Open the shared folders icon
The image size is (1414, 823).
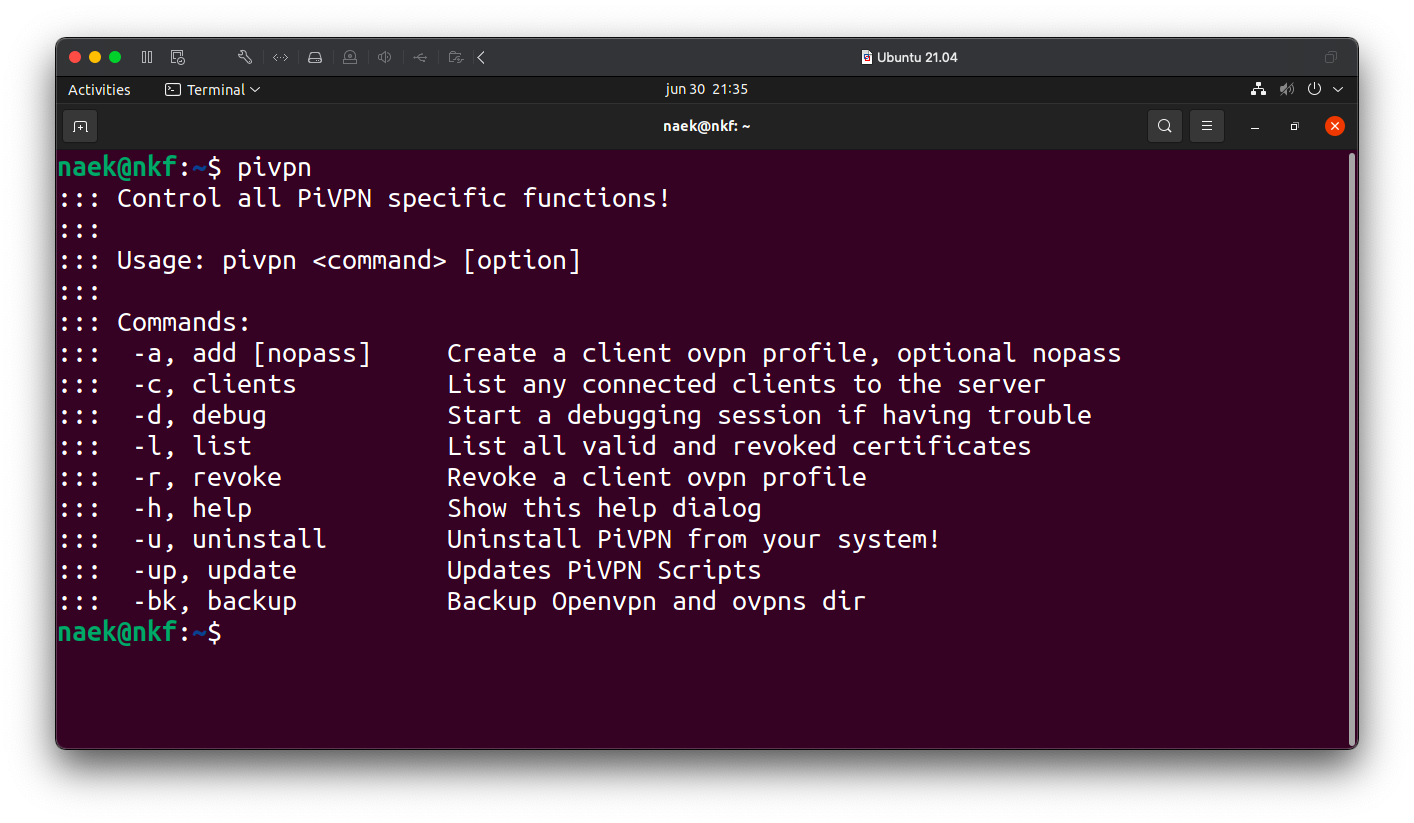click(x=455, y=57)
